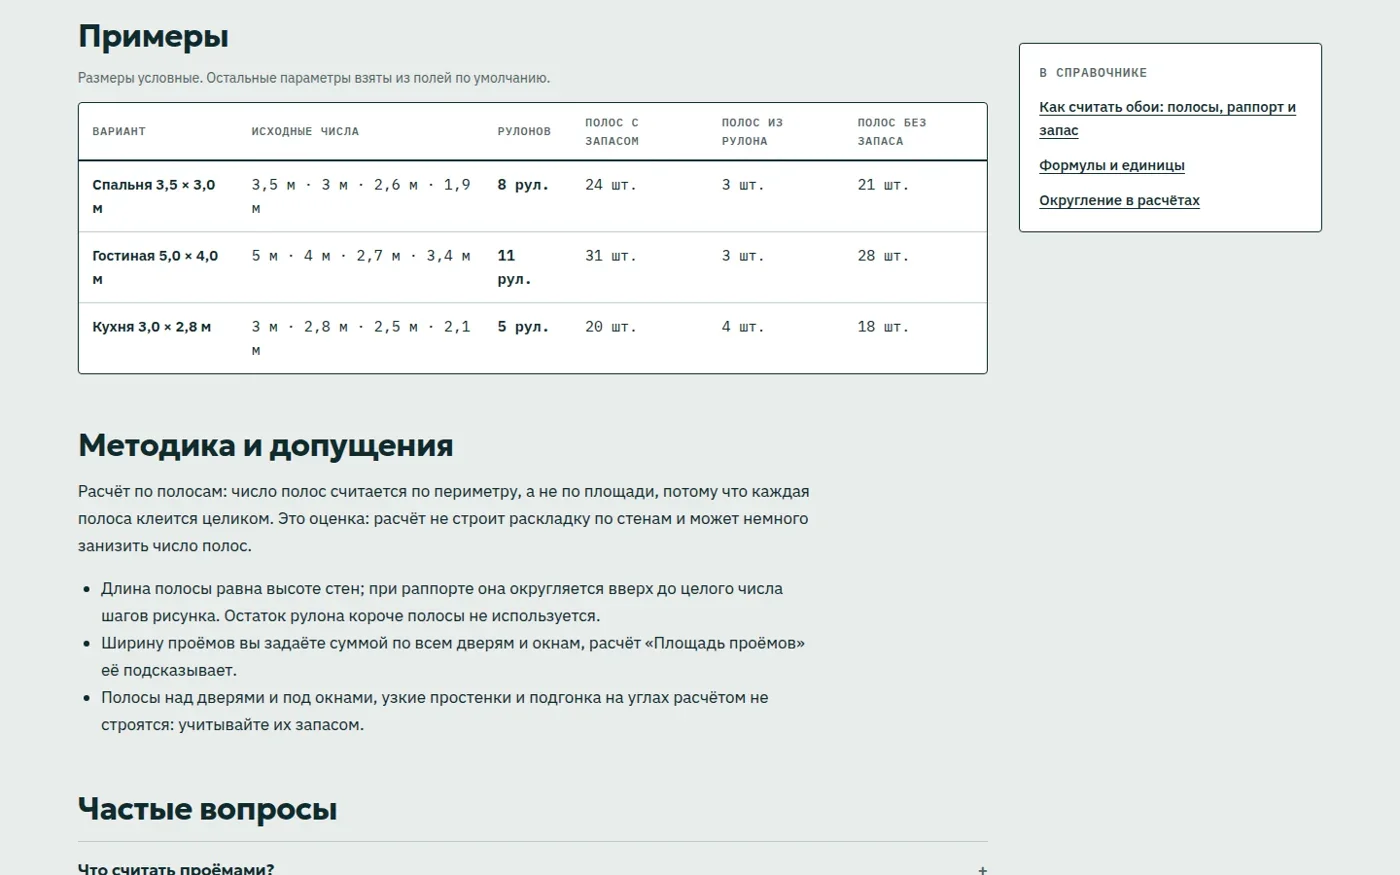The height and width of the screenshot is (875, 1400).
Task: Click the "Полос с запасом" column header
Action: point(612,132)
